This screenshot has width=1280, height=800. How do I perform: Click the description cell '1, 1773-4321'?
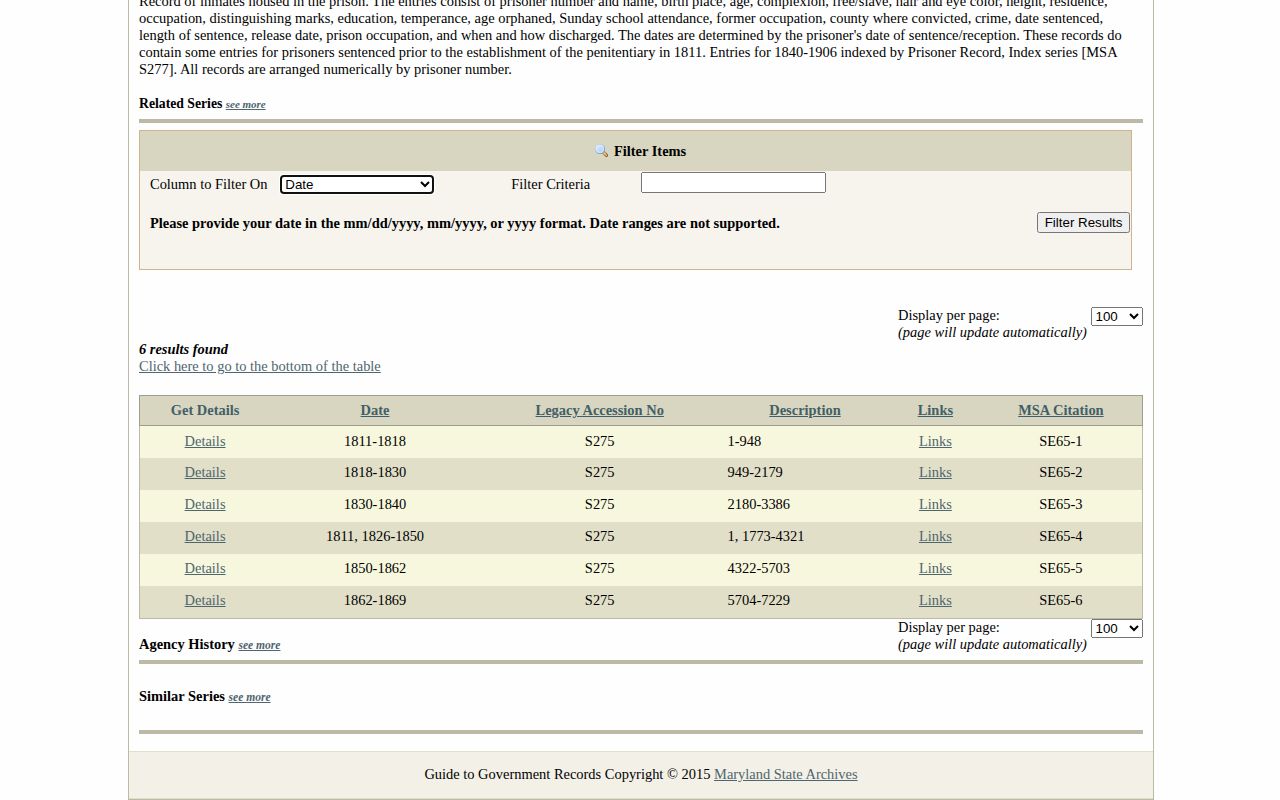pyautogui.click(x=766, y=536)
